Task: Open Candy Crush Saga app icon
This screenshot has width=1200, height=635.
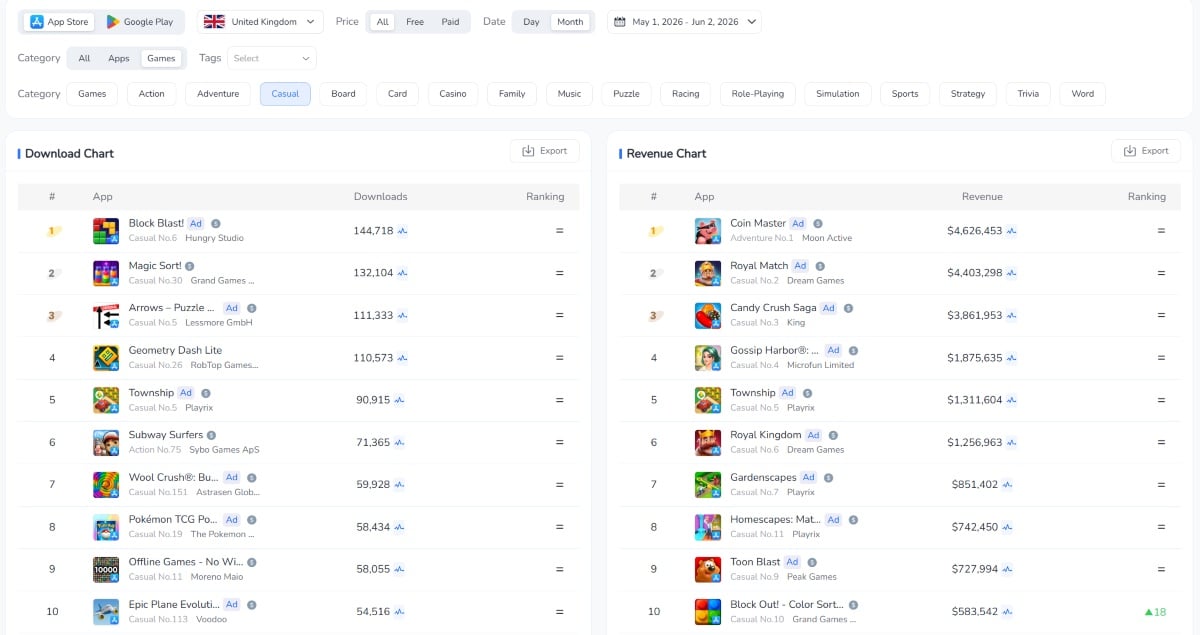Action: pos(708,316)
